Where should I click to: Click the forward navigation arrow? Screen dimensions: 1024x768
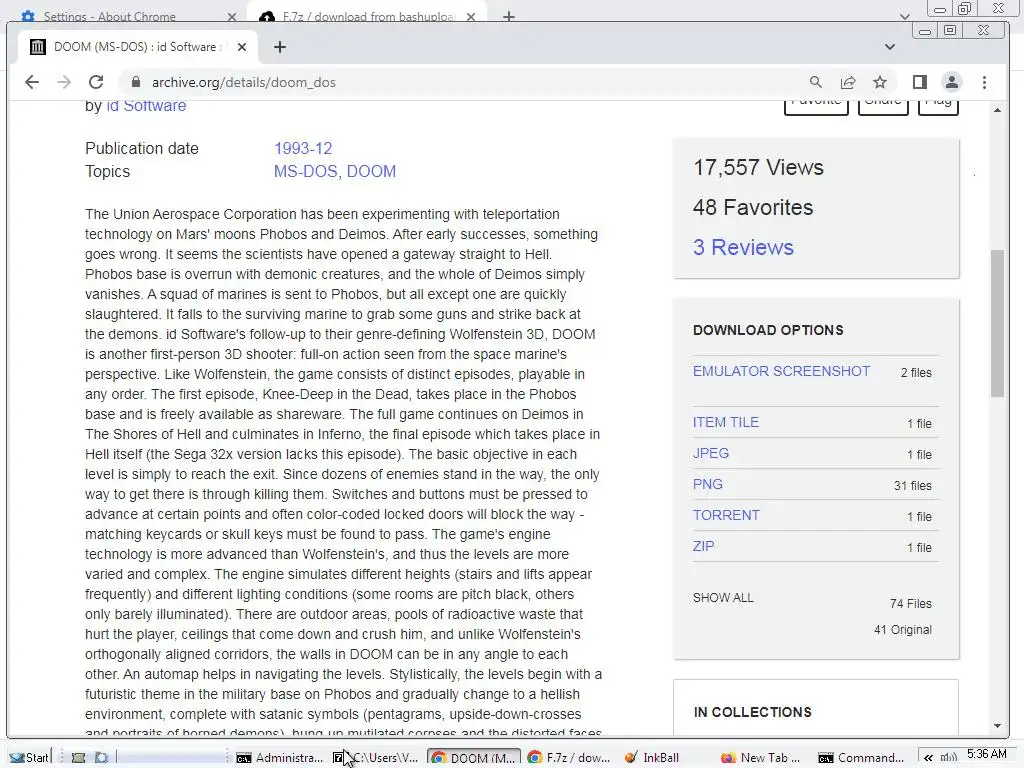(63, 82)
